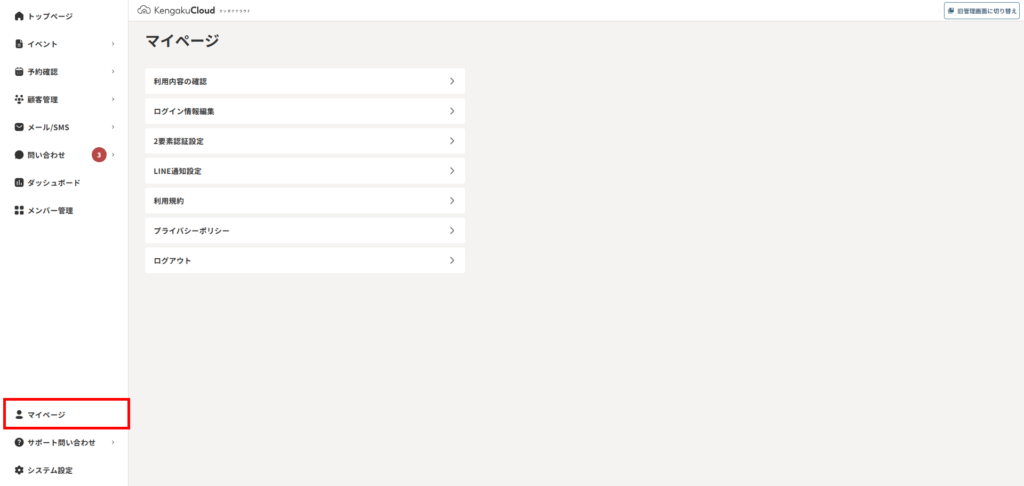Click the chart icon beside ダッシュボード
Screen dimensions: 1024x486
pyautogui.click(x=19, y=183)
